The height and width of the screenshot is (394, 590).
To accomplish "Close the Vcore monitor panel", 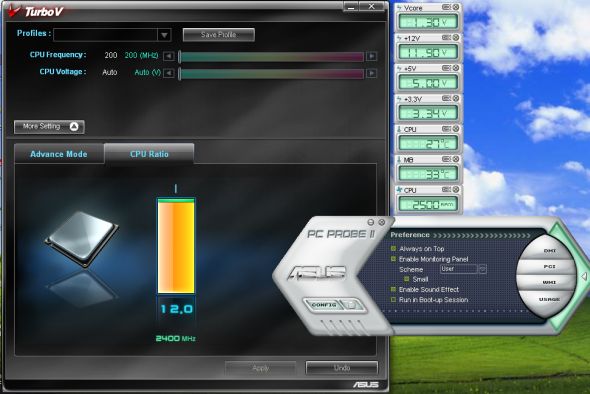I will [456, 7].
